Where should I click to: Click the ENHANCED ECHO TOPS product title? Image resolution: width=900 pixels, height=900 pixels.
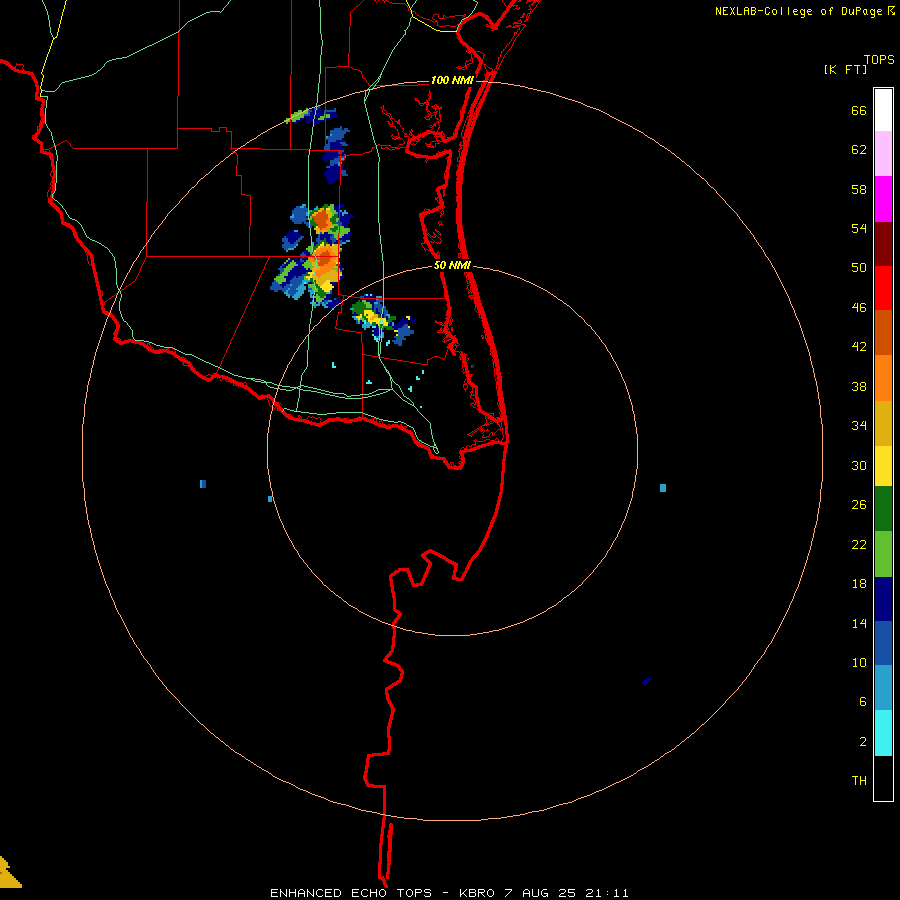(x=354, y=893)
